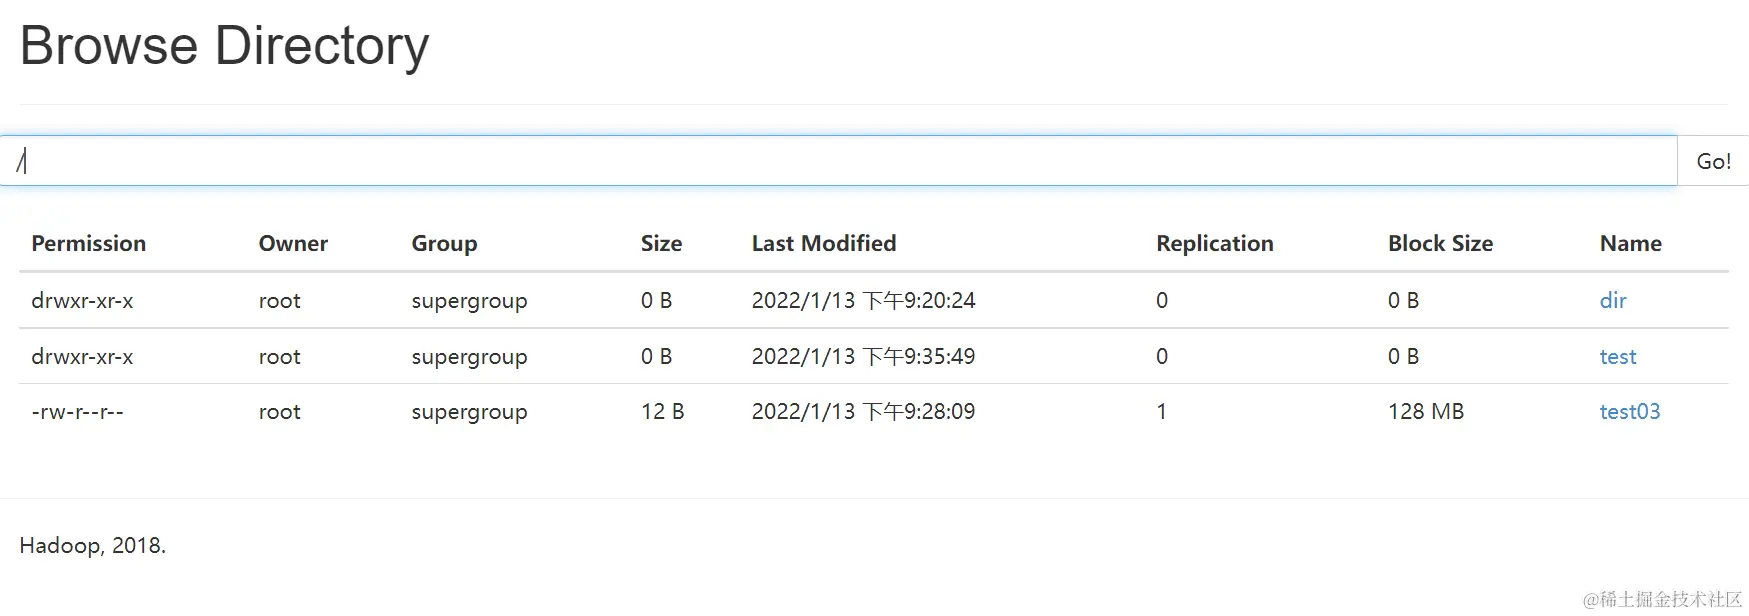Click owner root in dir row
Image resolution: width=1749 pixels, height=616 pixels.
[x=280, y=300]
